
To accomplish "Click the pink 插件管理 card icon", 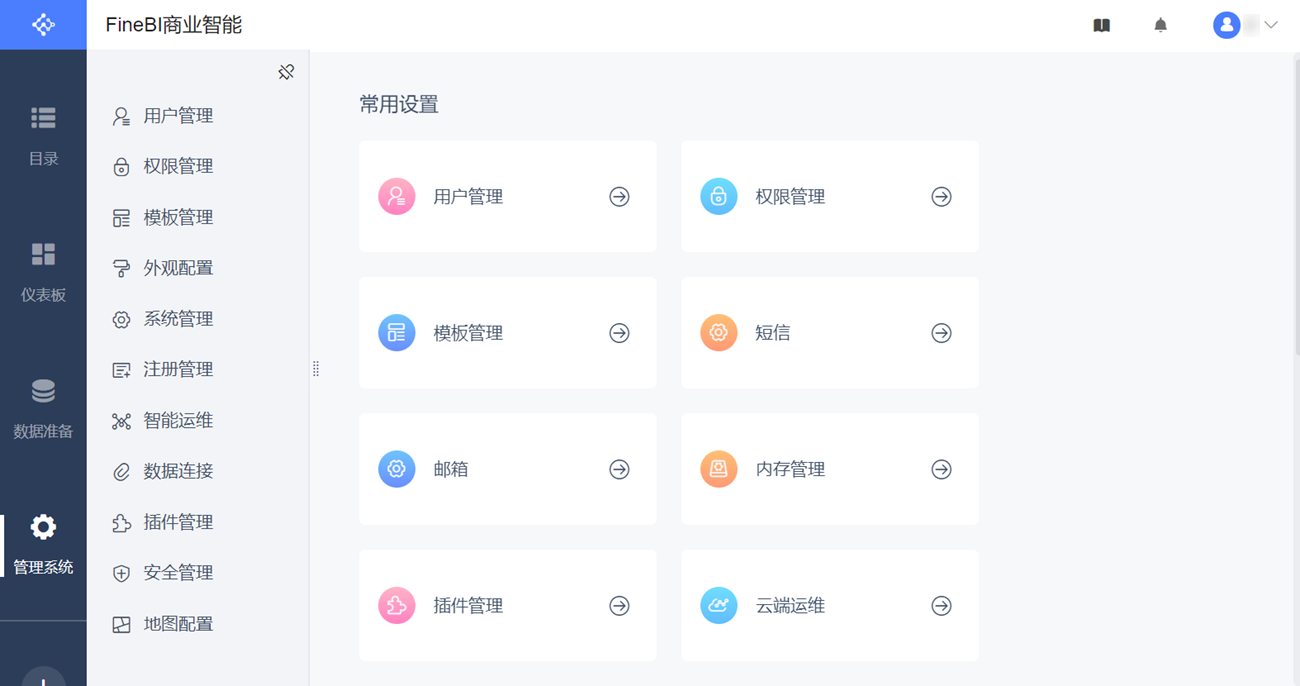I will point(397,606).
